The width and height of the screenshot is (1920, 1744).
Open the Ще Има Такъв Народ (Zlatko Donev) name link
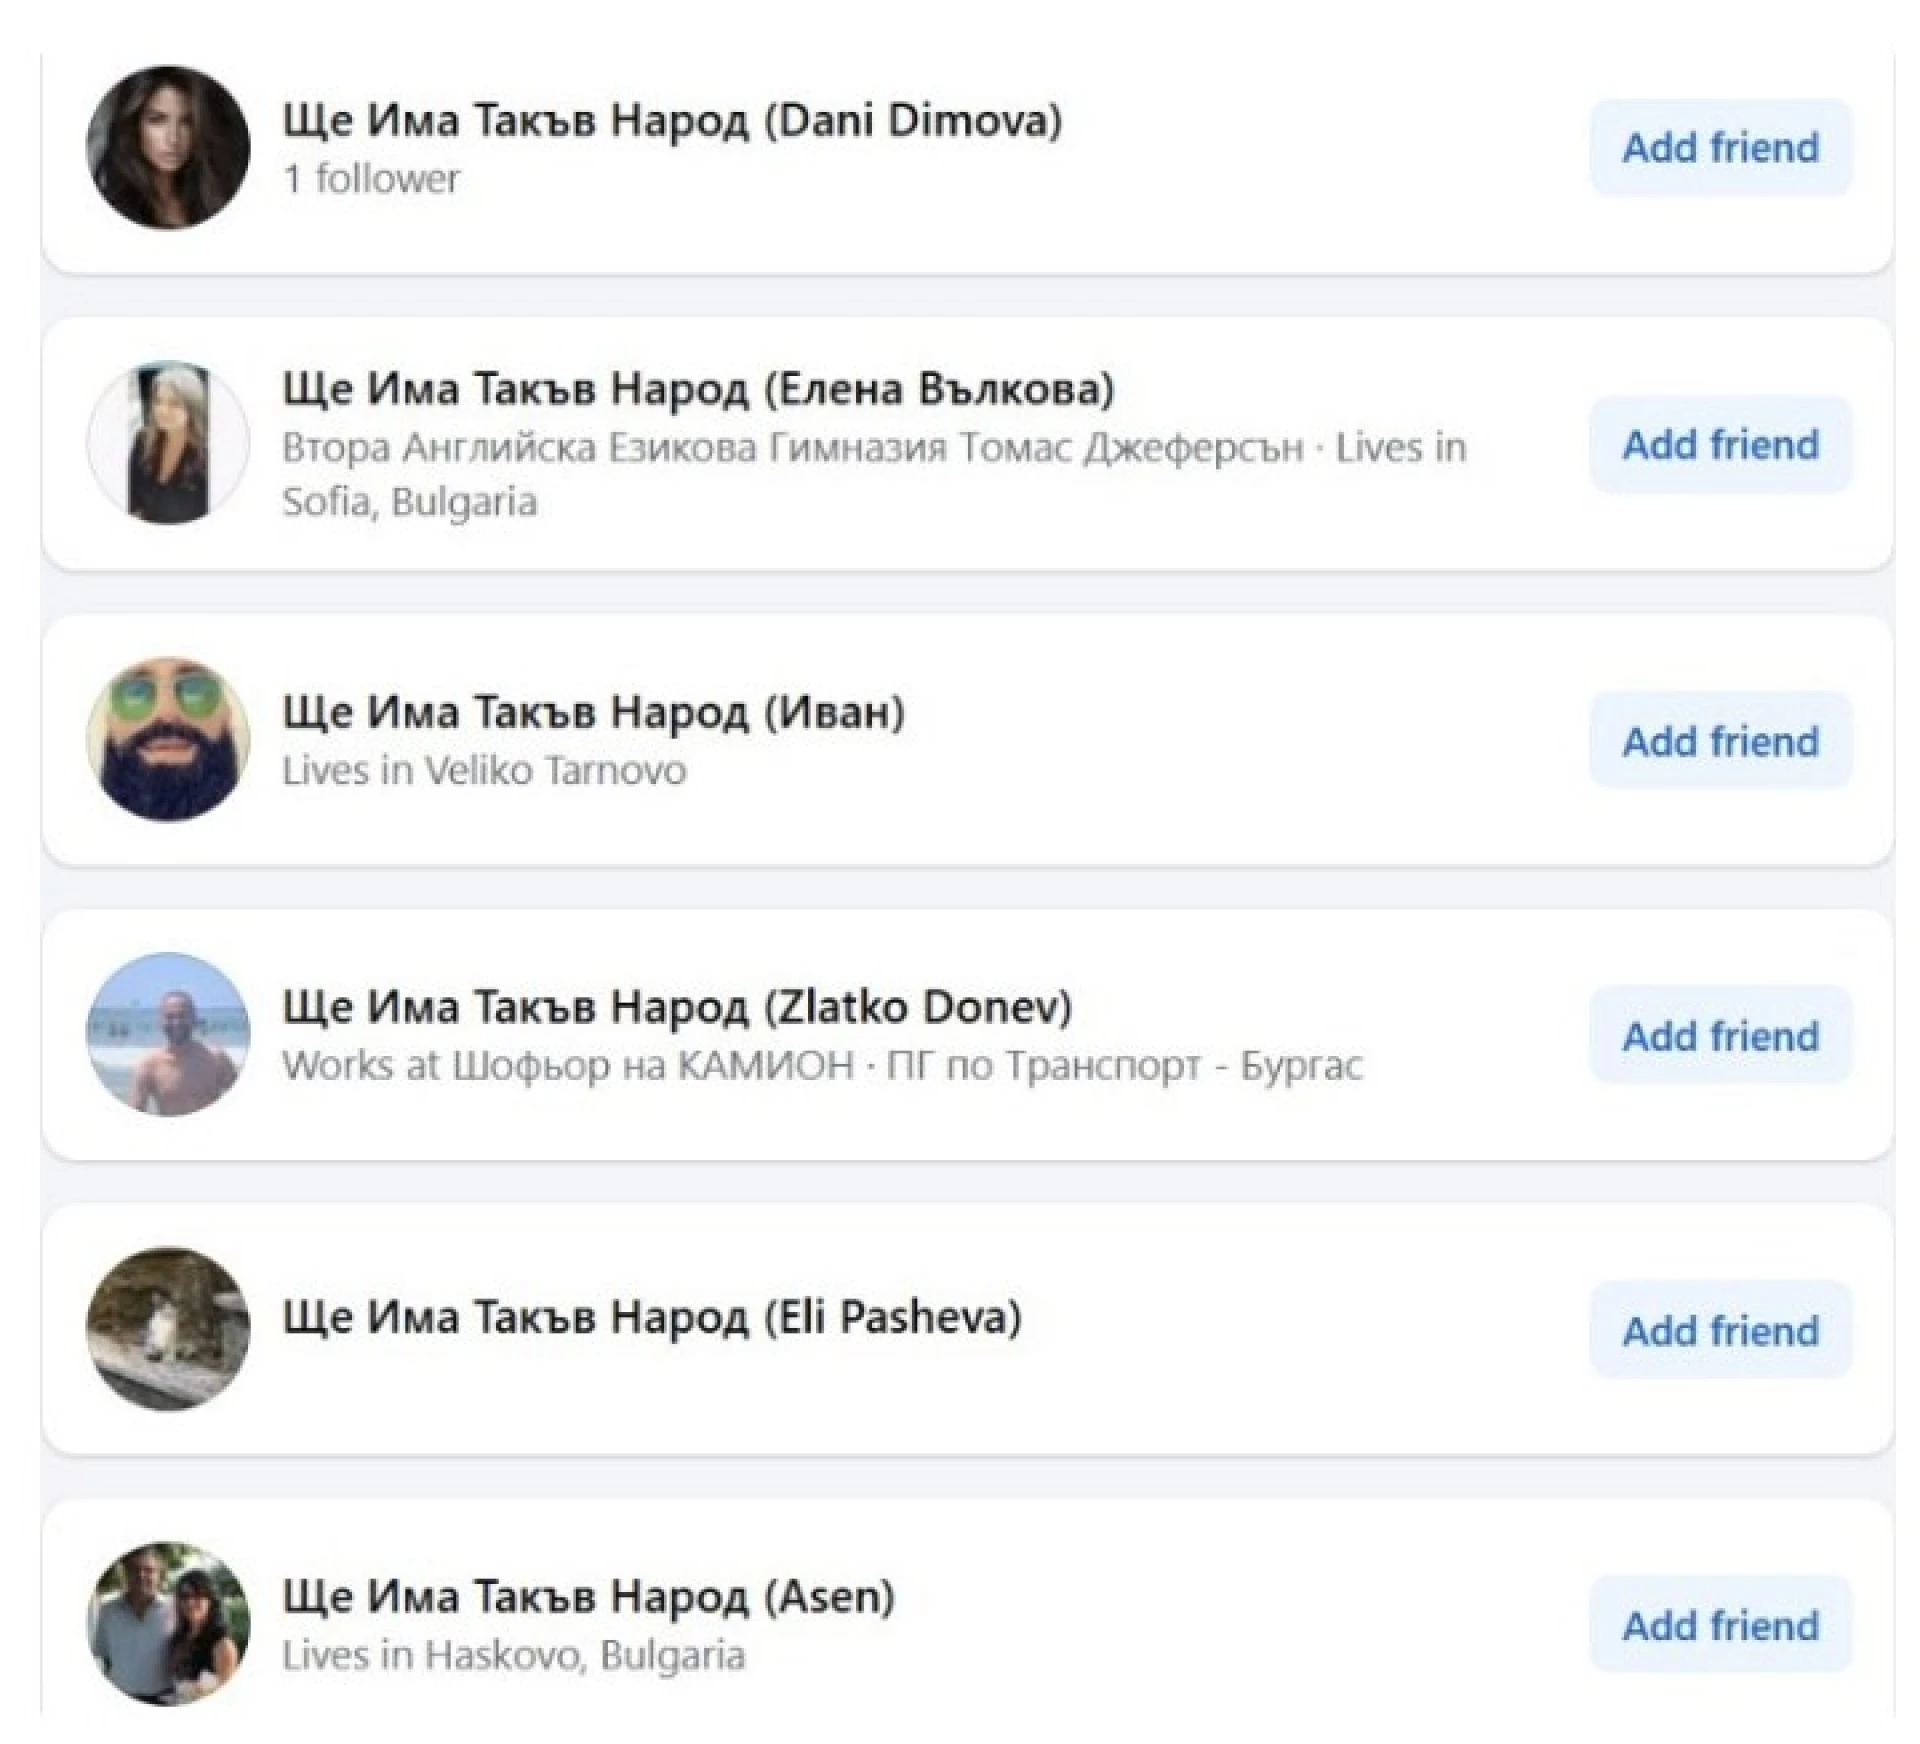(677, 1007)
